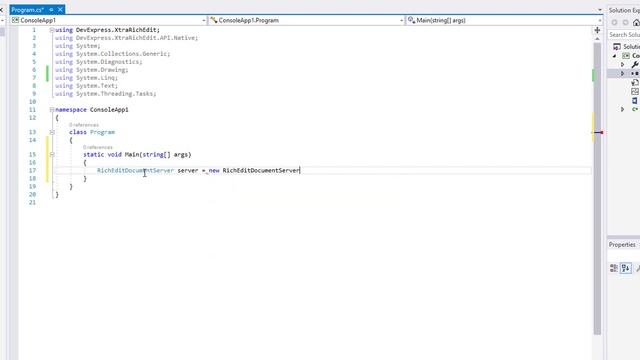The image size is (640, 360).
Task: Click Categorized view icon in Properties
Action: [x=613, y=268]
